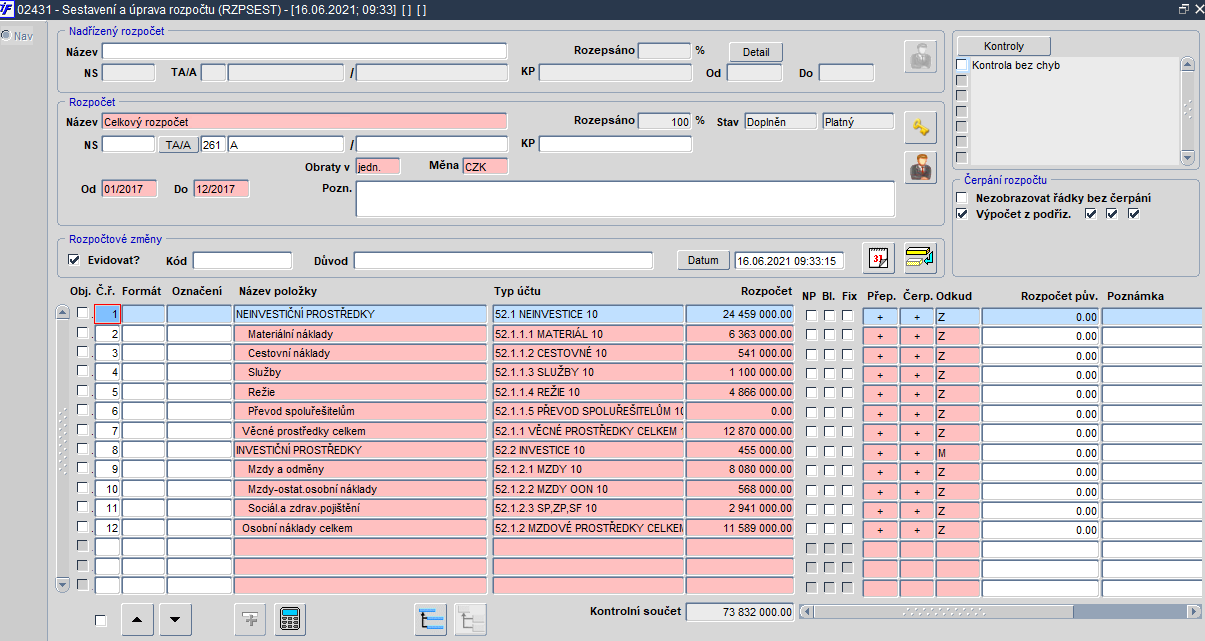Toggle the Evidovat? checkbox

[x=73, y=260]
